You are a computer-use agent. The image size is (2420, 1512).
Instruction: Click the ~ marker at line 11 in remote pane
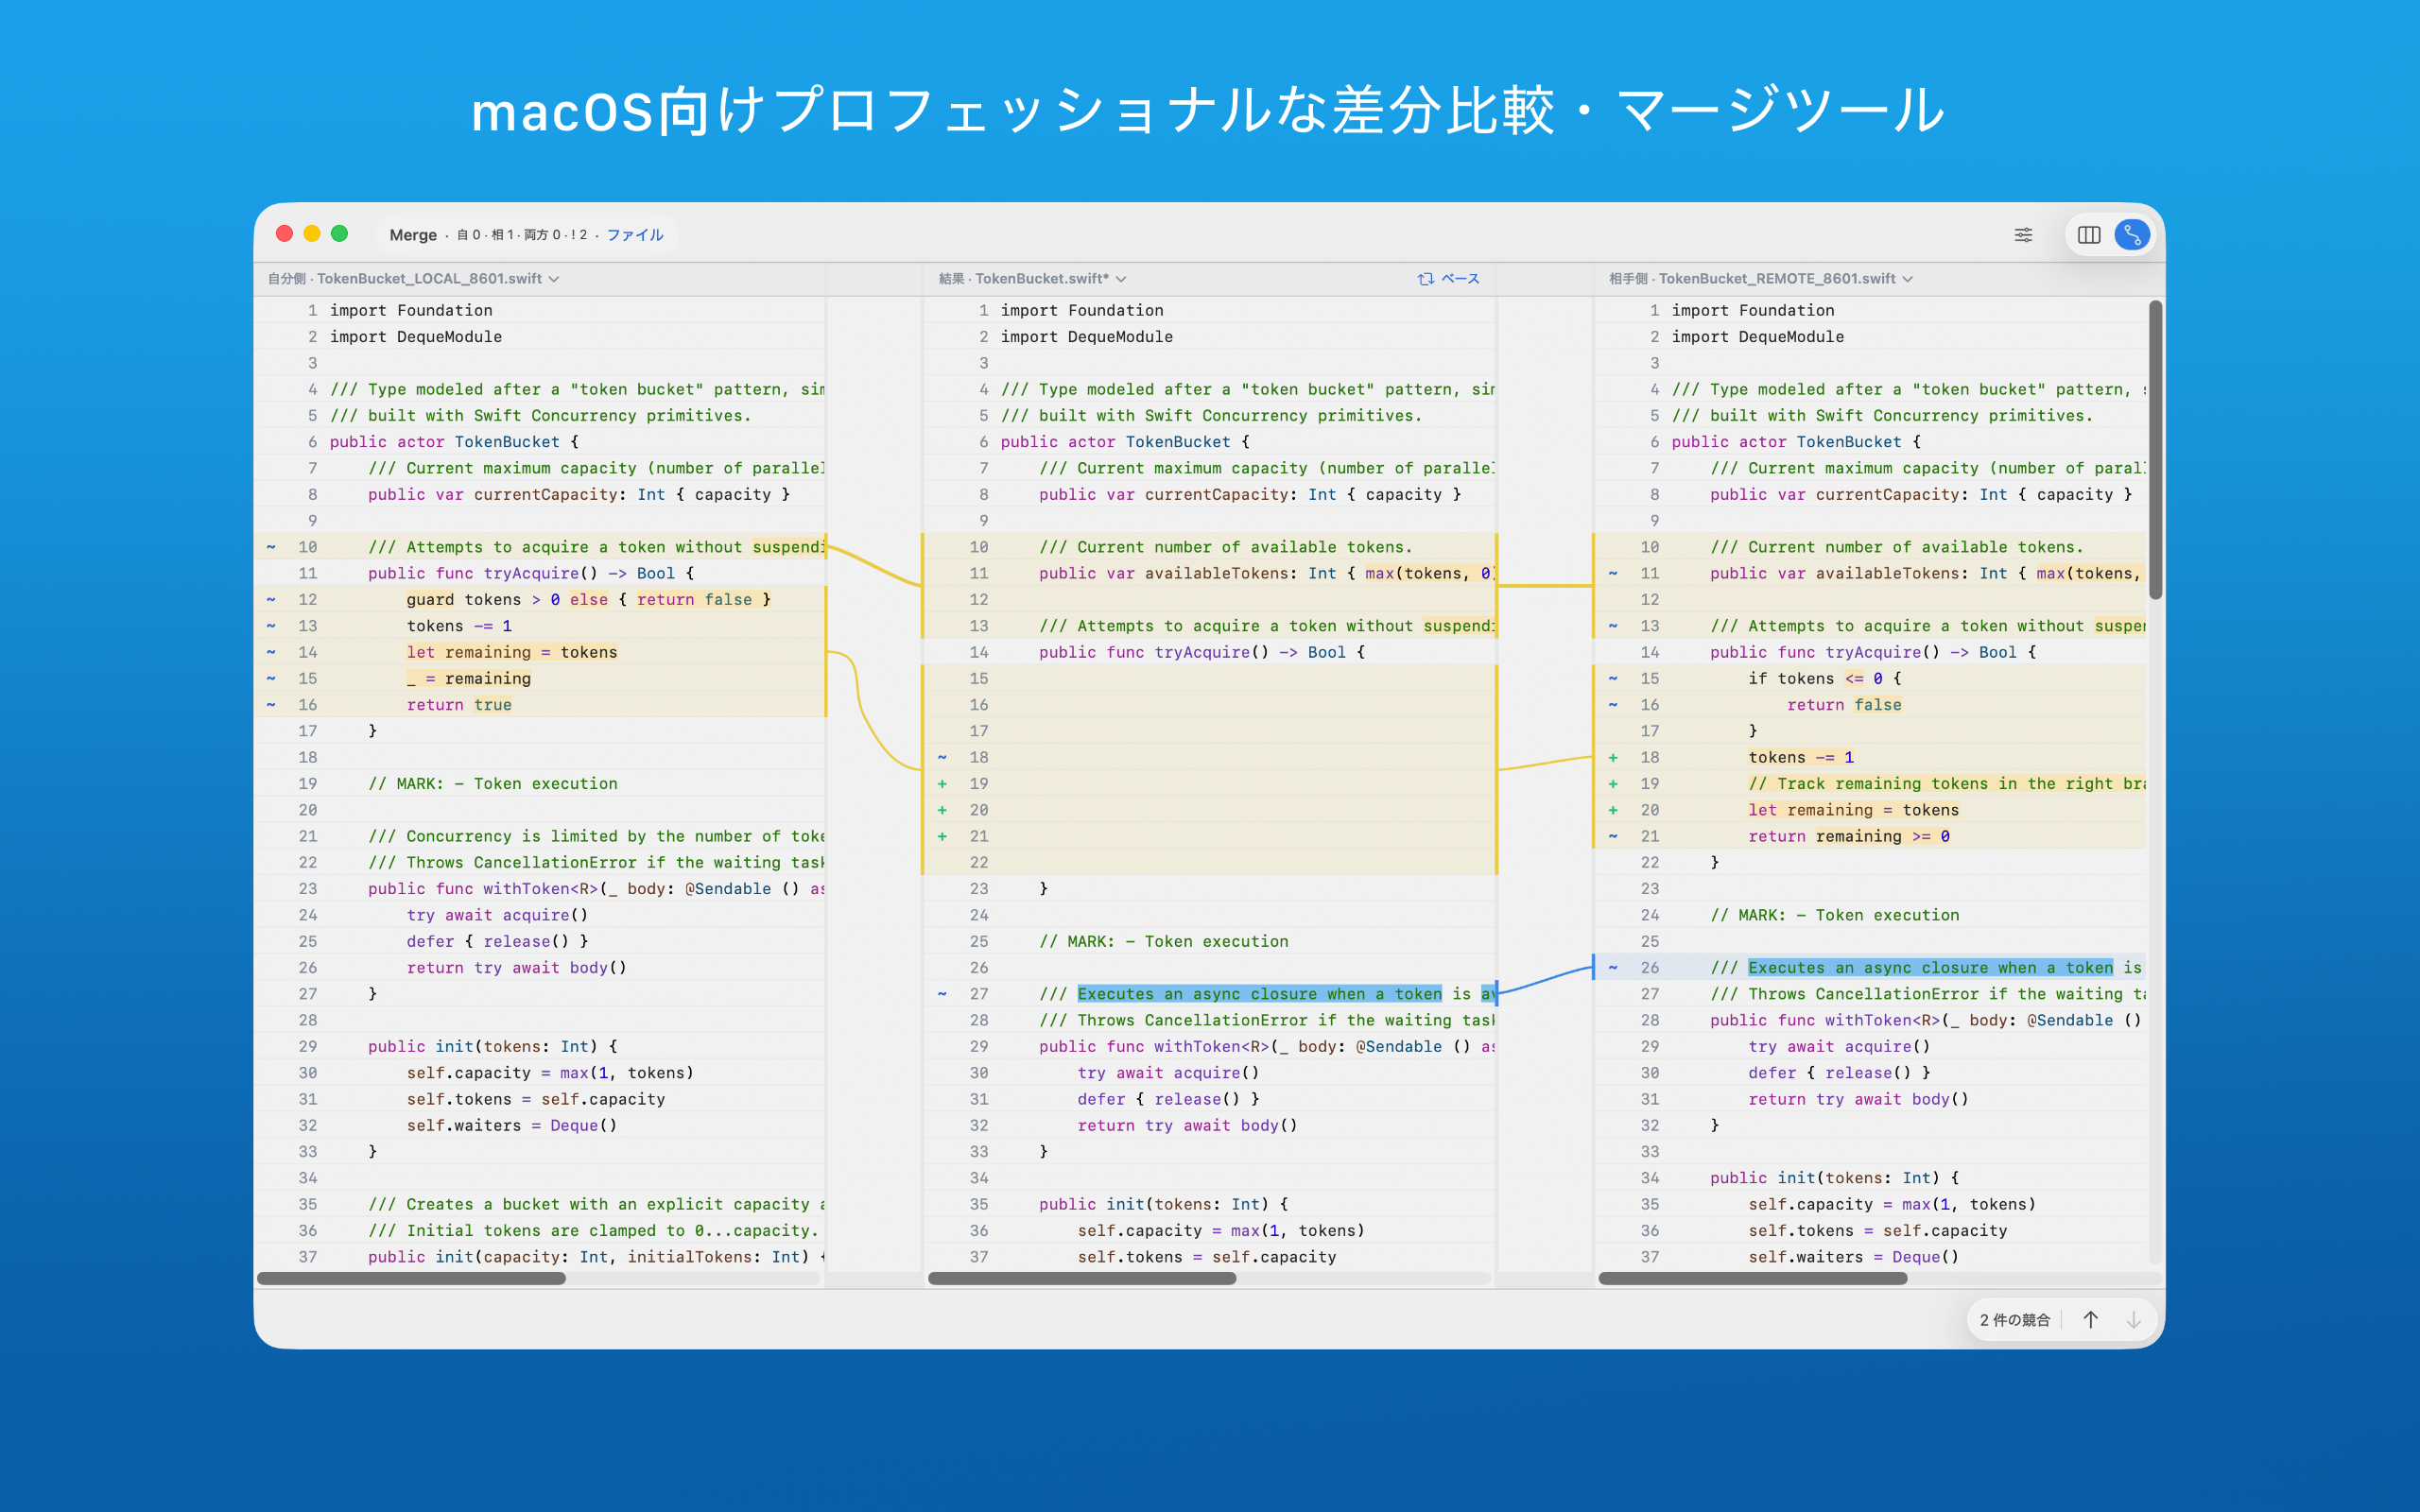point(1614,573)
